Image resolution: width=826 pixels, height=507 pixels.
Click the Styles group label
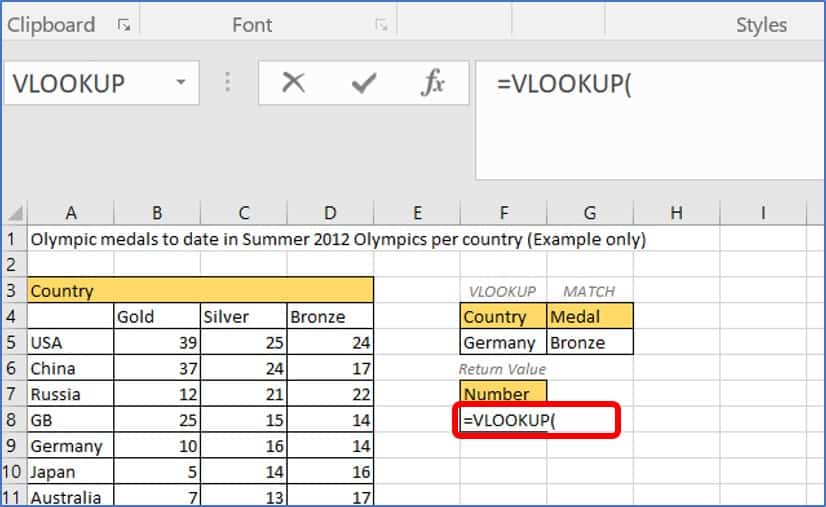[x=761, y=25]
